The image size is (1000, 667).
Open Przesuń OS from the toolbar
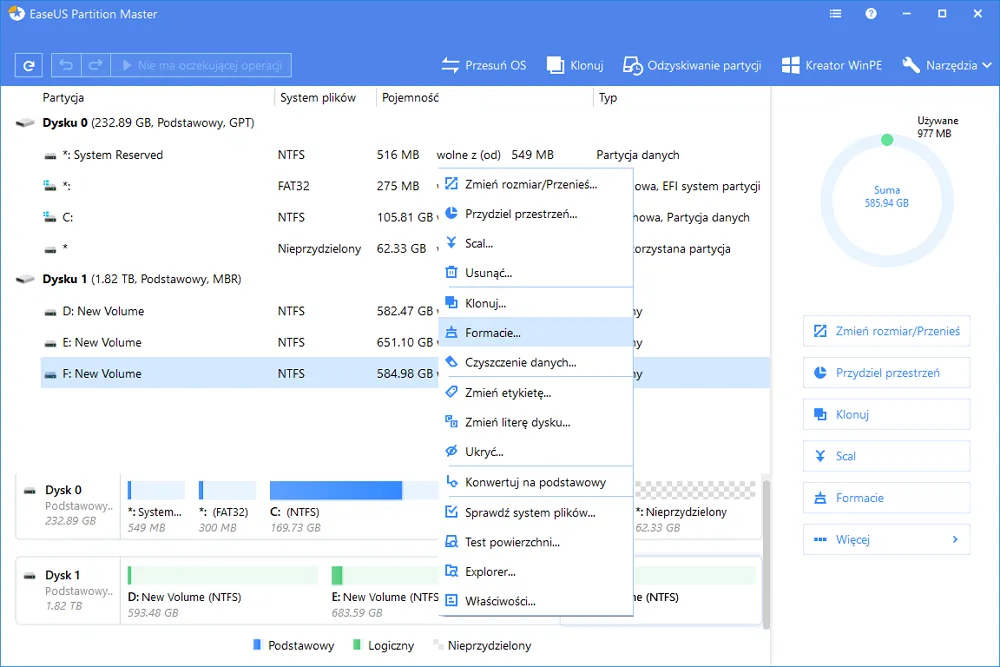click(x=484, y=64)
